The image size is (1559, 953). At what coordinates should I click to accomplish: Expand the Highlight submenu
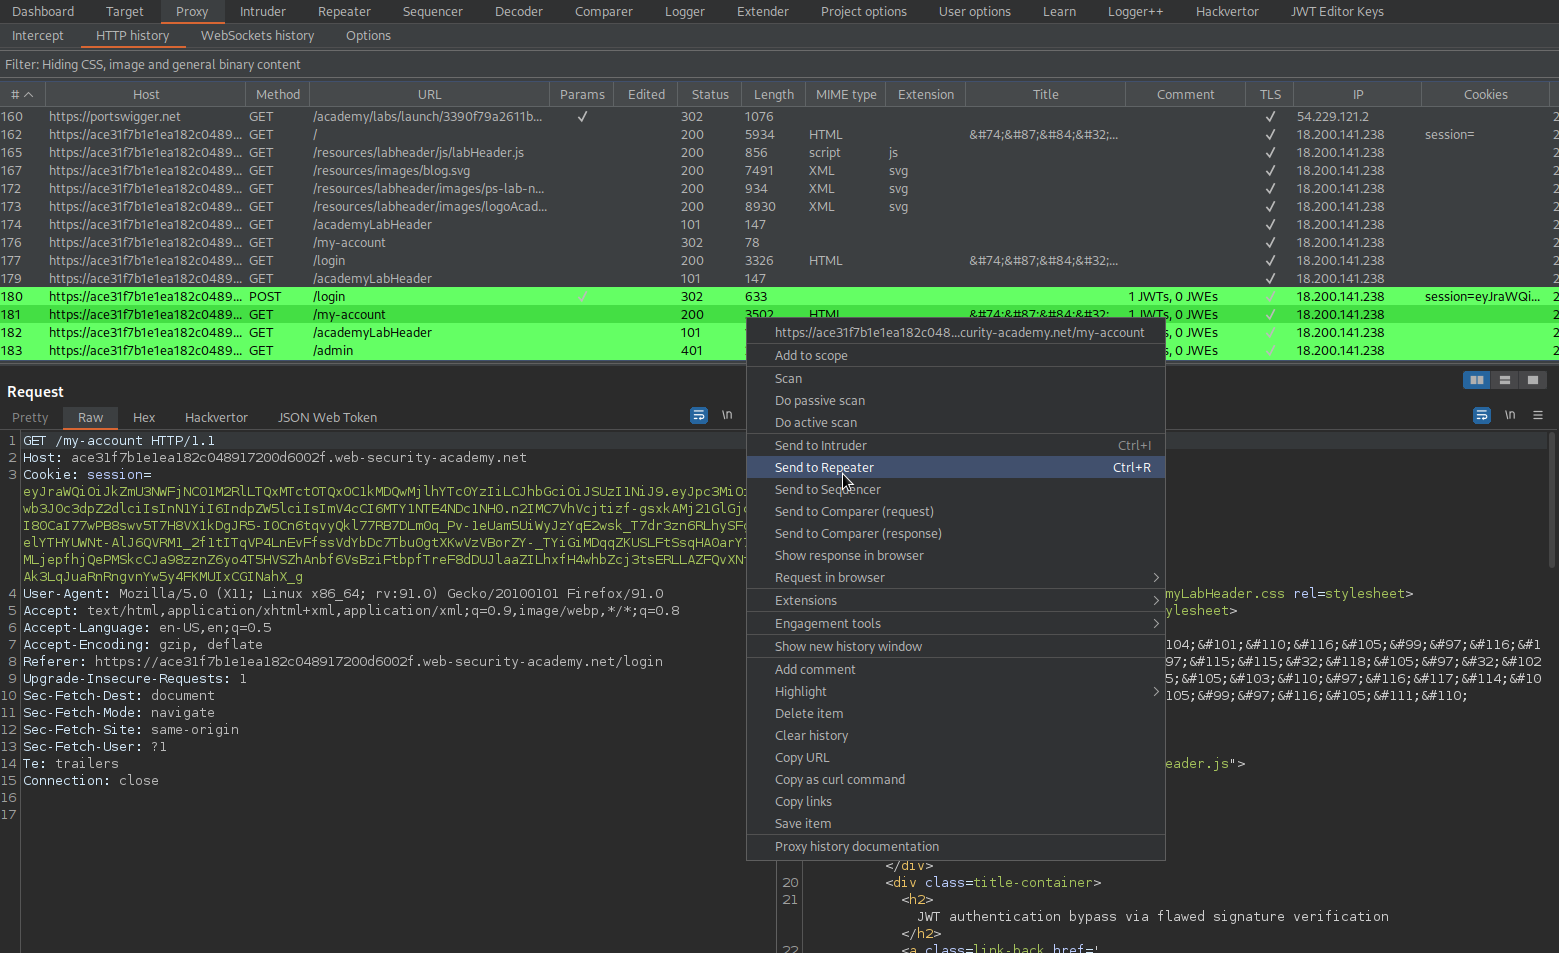(955, 692)
